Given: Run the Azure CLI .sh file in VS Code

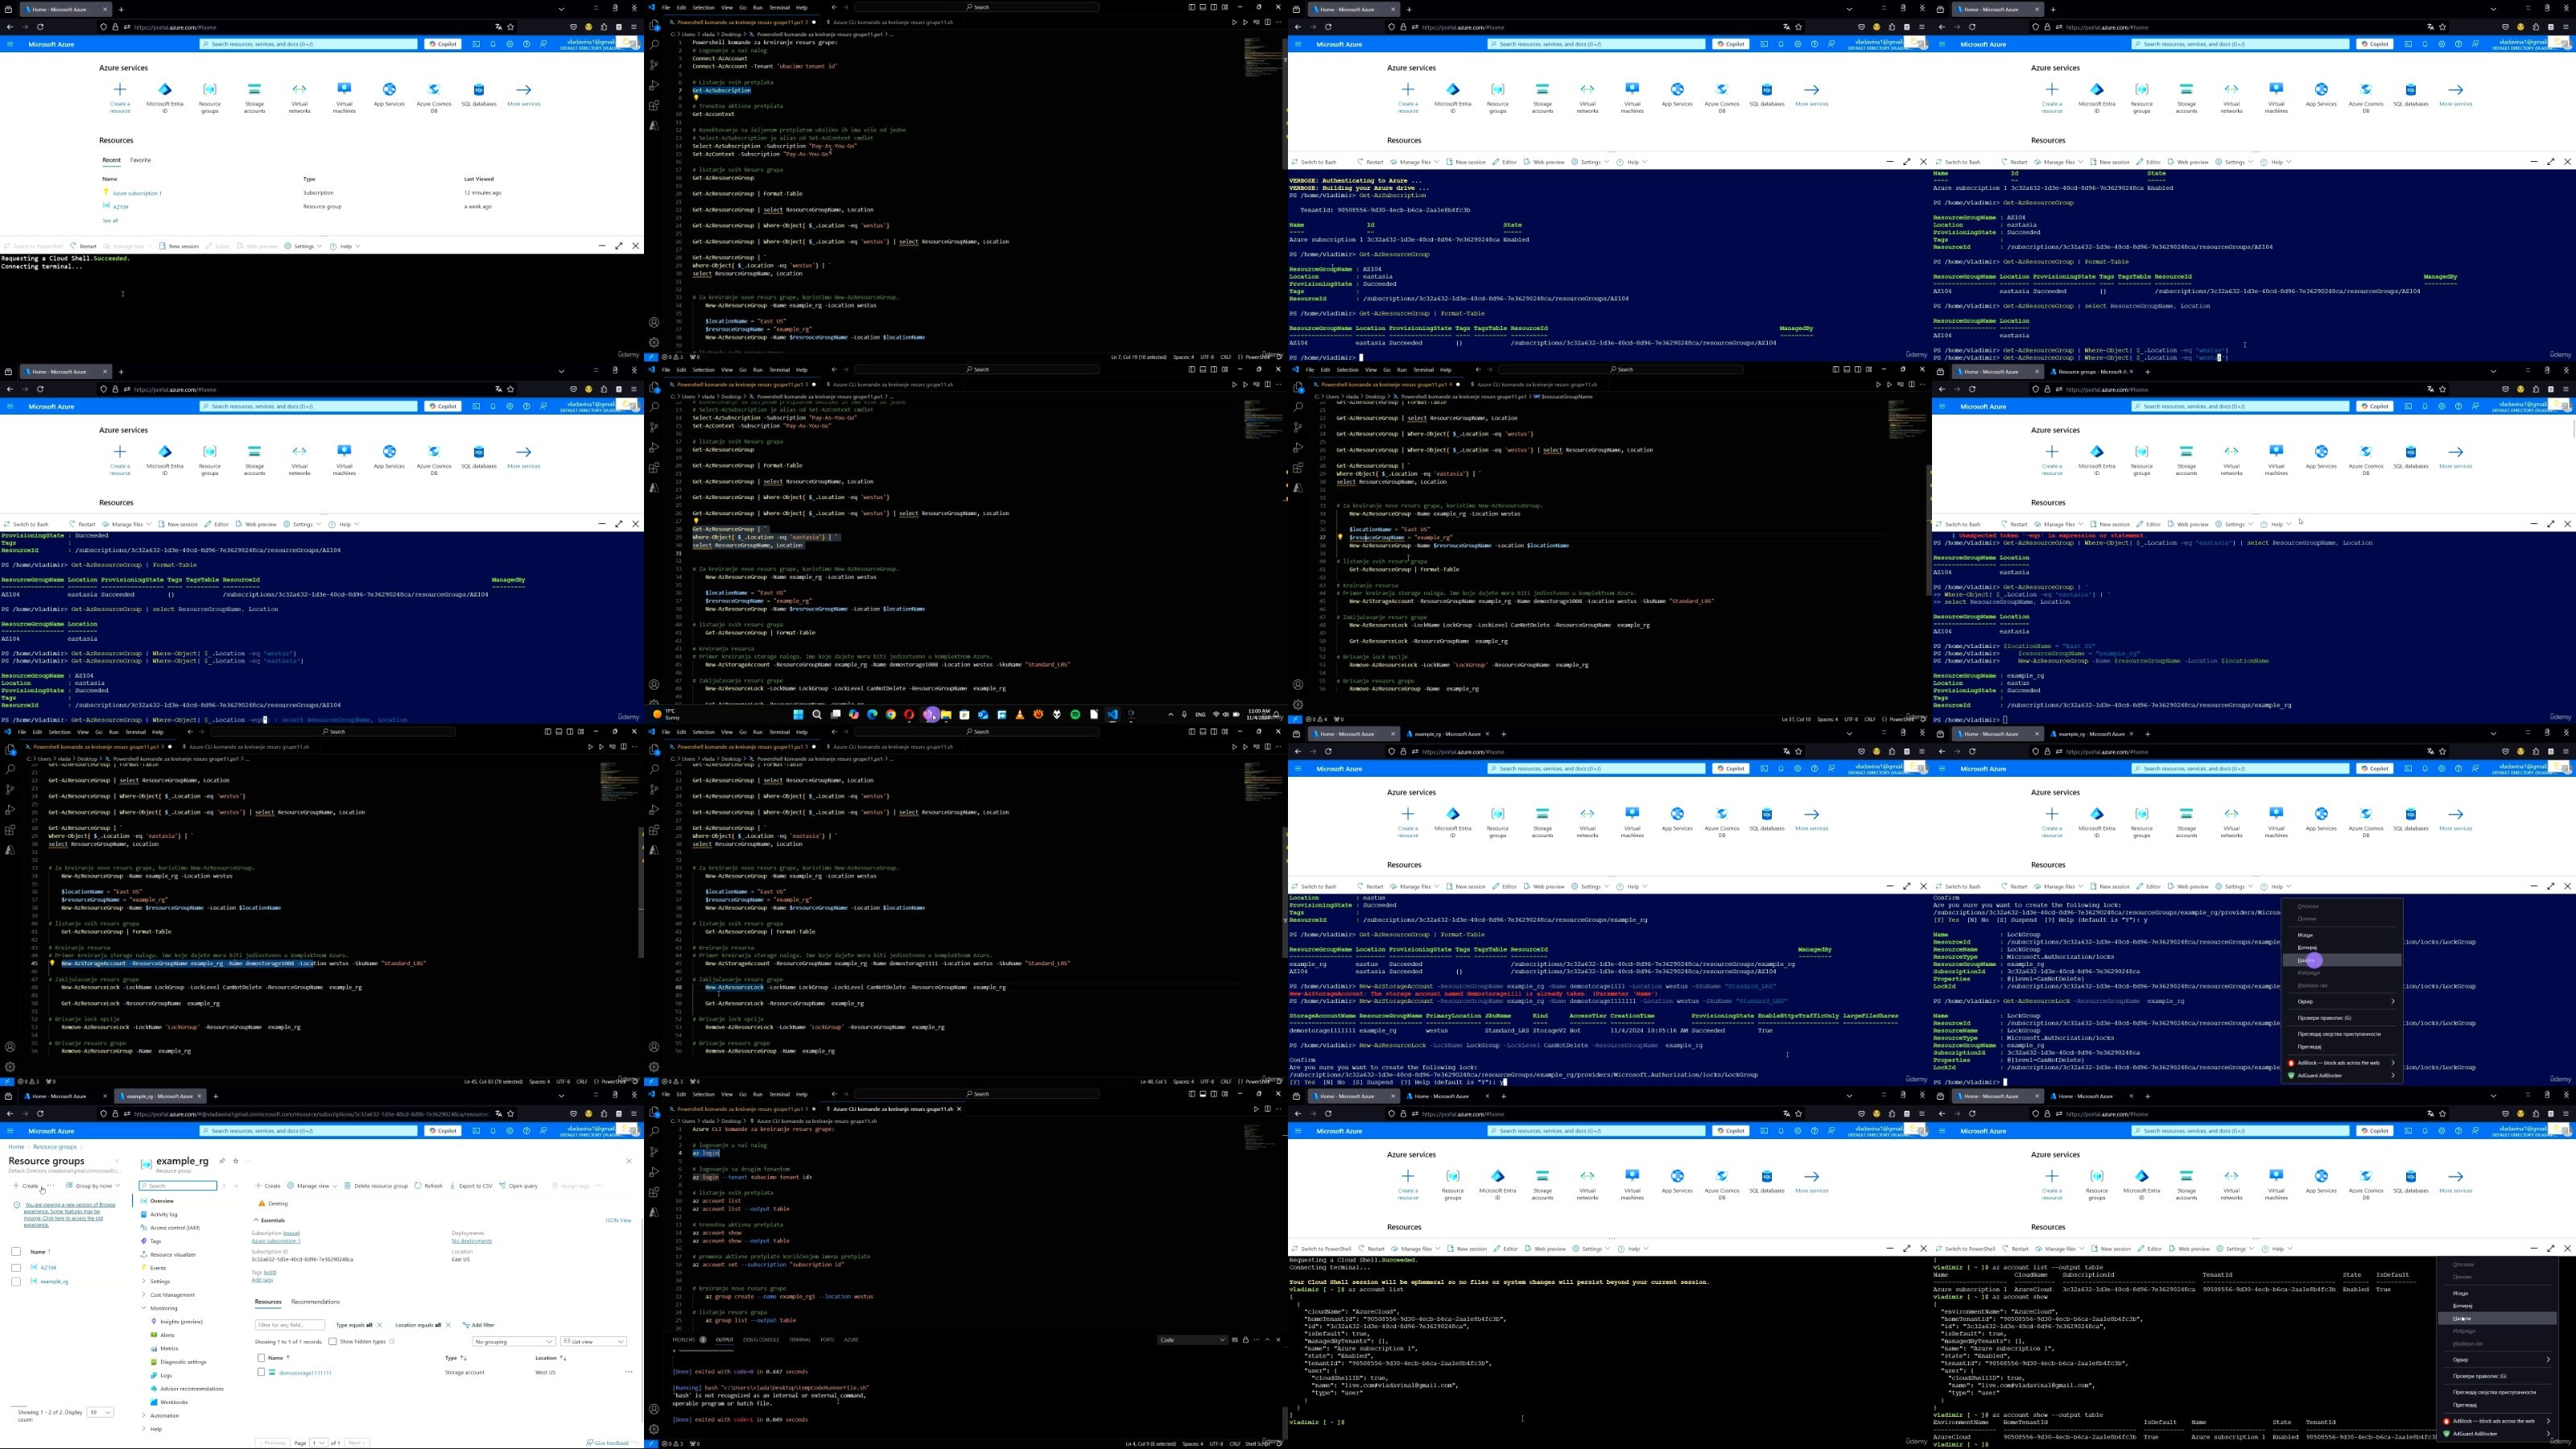Looking at the screenshot, I should (1256, 1109).
